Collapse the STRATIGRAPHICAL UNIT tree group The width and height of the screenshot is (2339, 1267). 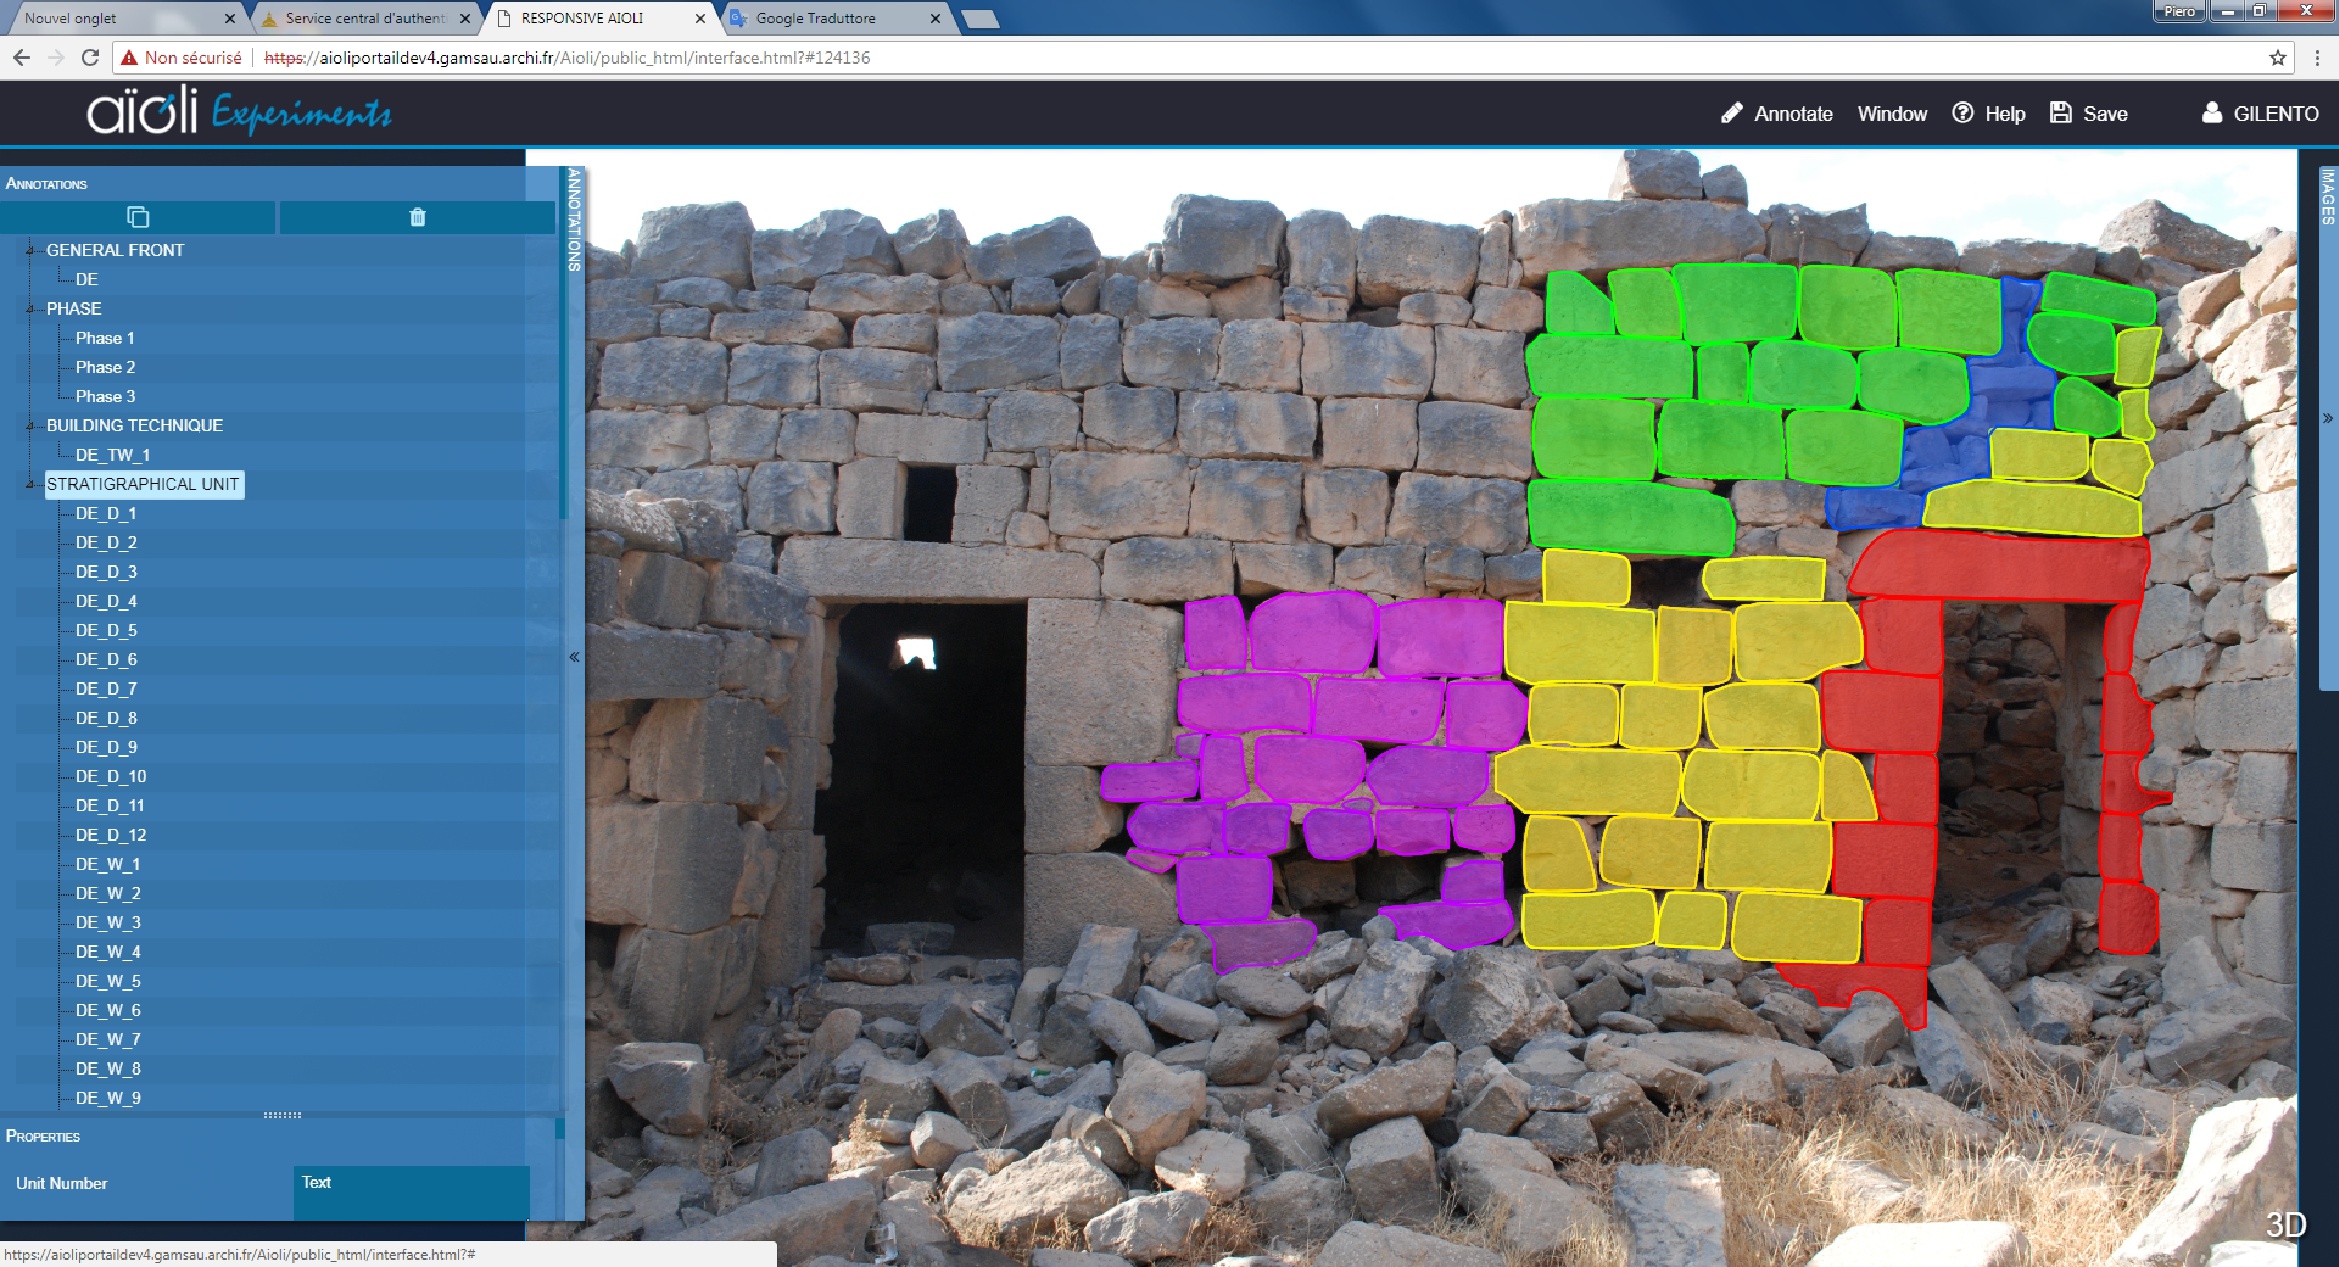coord(30,484)
